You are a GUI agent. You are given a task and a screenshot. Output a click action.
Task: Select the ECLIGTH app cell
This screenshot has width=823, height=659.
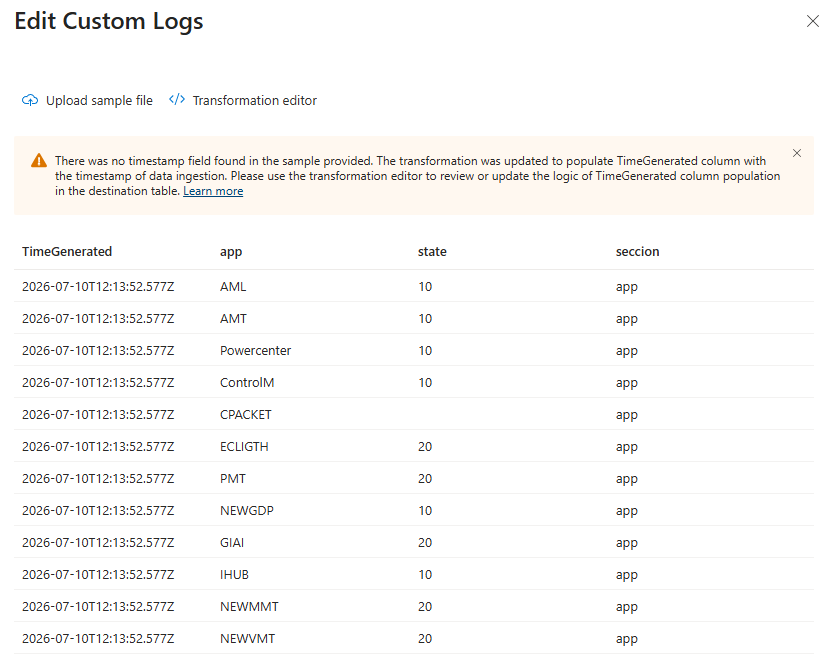pos(244,447)
